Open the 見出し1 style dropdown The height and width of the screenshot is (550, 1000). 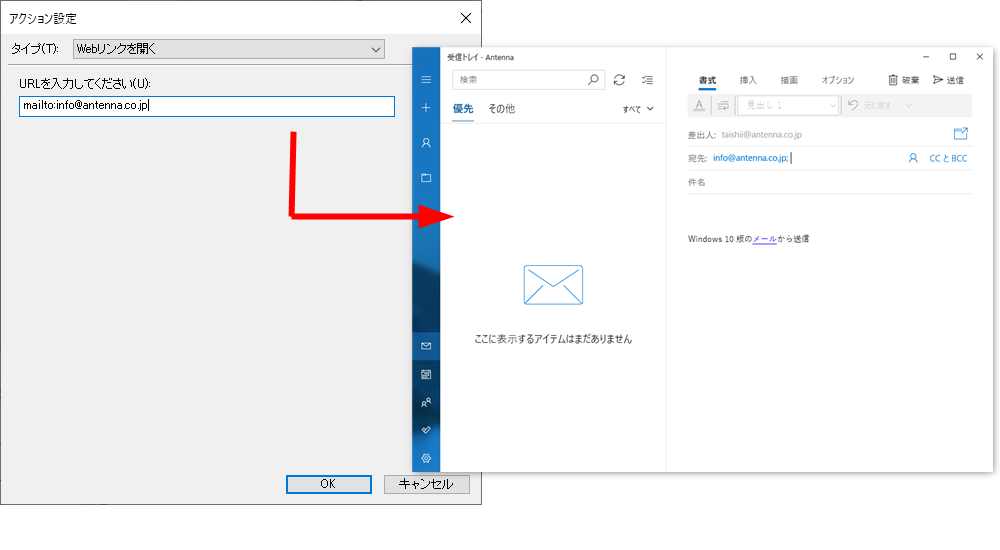[x=788, y=105]
